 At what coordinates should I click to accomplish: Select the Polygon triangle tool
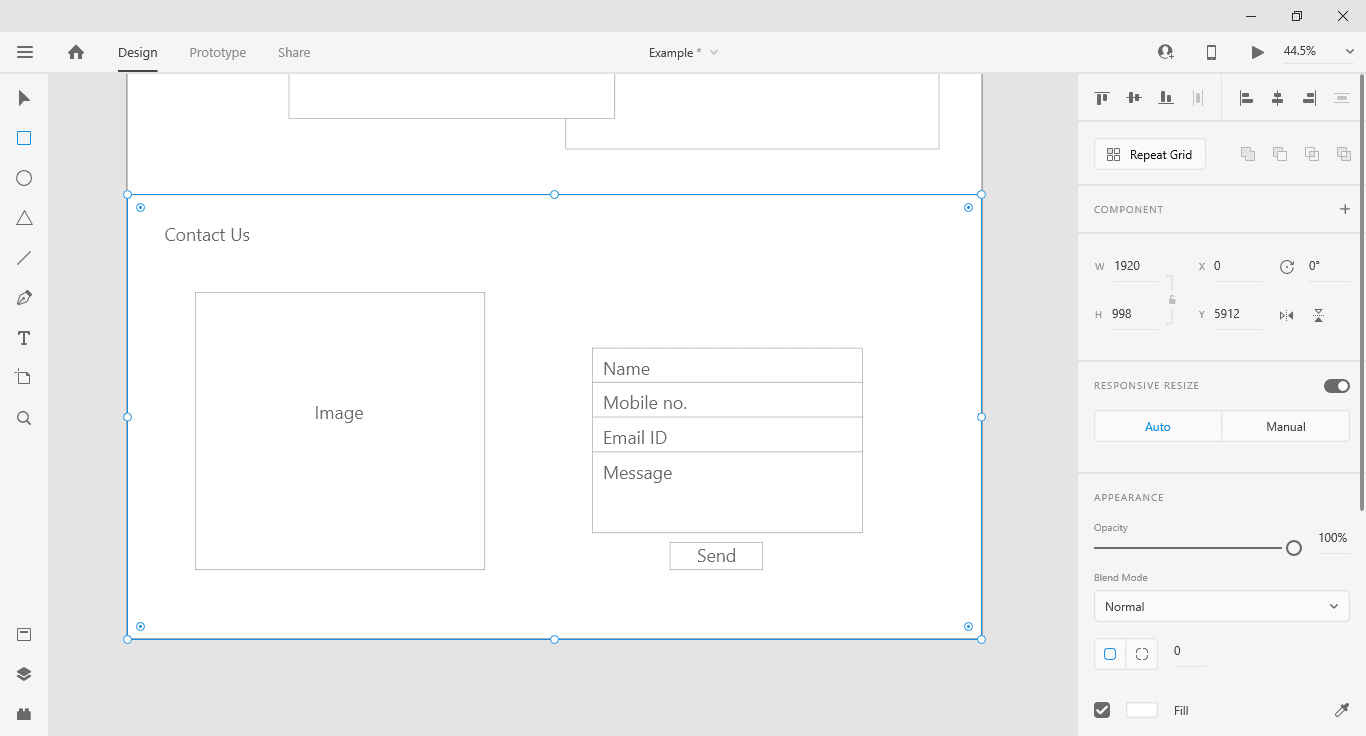(x=24, y=218)
